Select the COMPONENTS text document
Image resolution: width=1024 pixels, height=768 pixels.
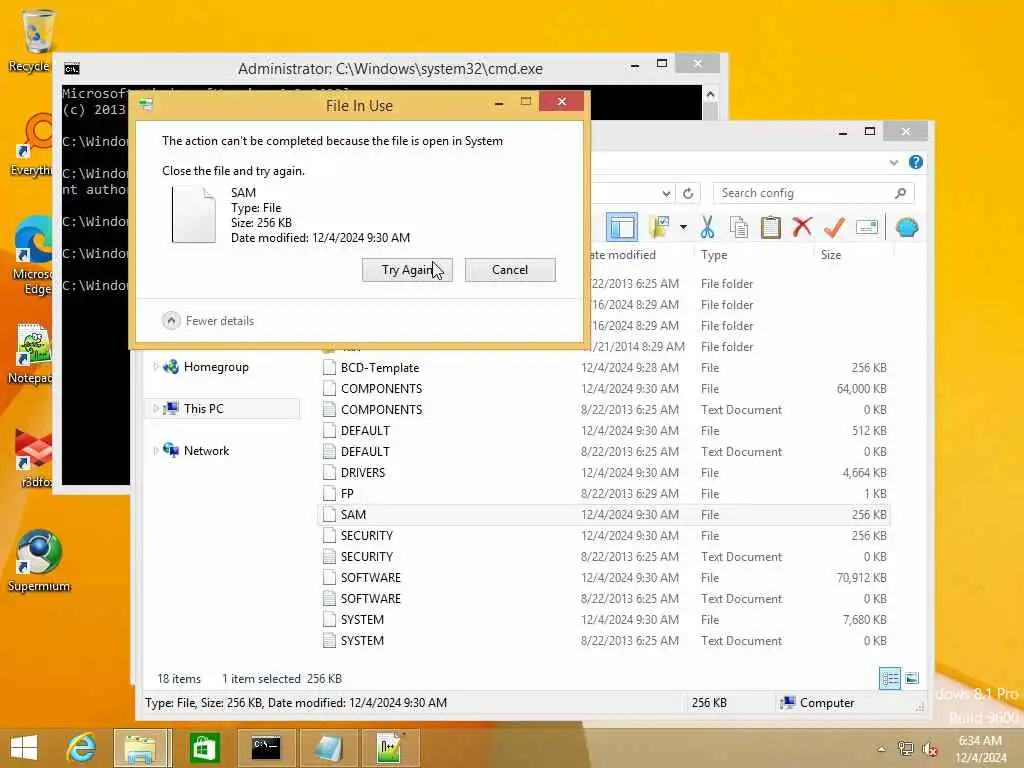coord(605,409)
